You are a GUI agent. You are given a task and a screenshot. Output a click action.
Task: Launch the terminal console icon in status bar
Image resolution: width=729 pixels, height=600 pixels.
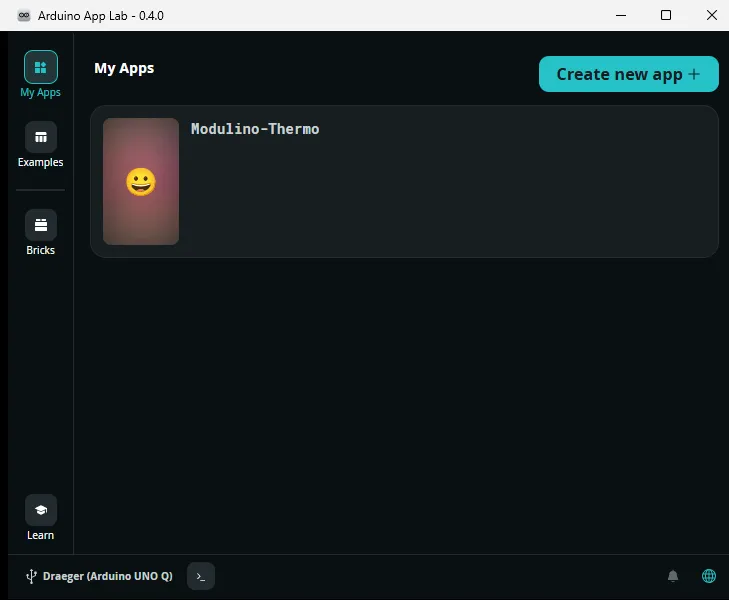201,576
